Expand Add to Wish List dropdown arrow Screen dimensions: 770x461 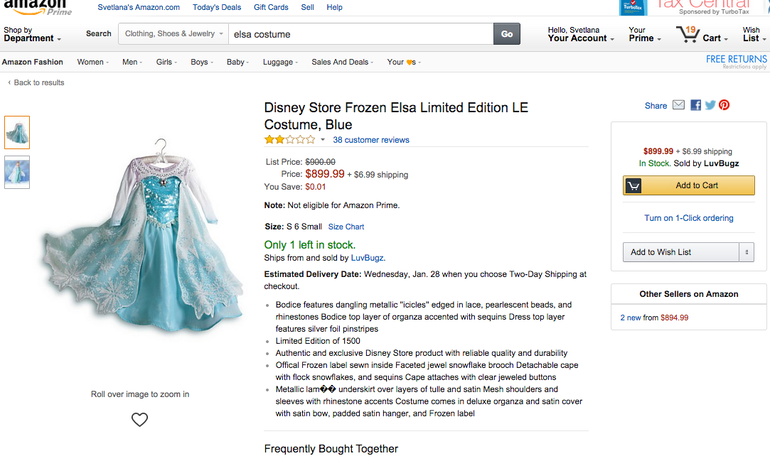pos(746,252)
